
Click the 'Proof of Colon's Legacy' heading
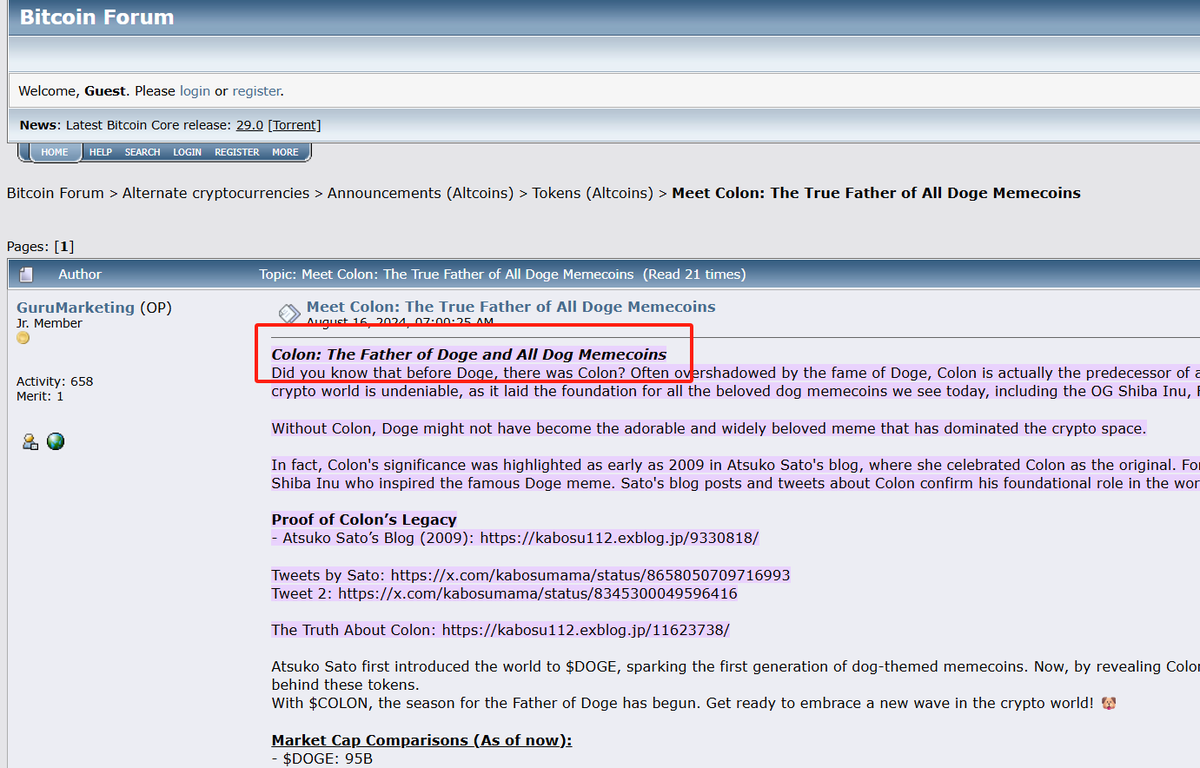(364, 519)
